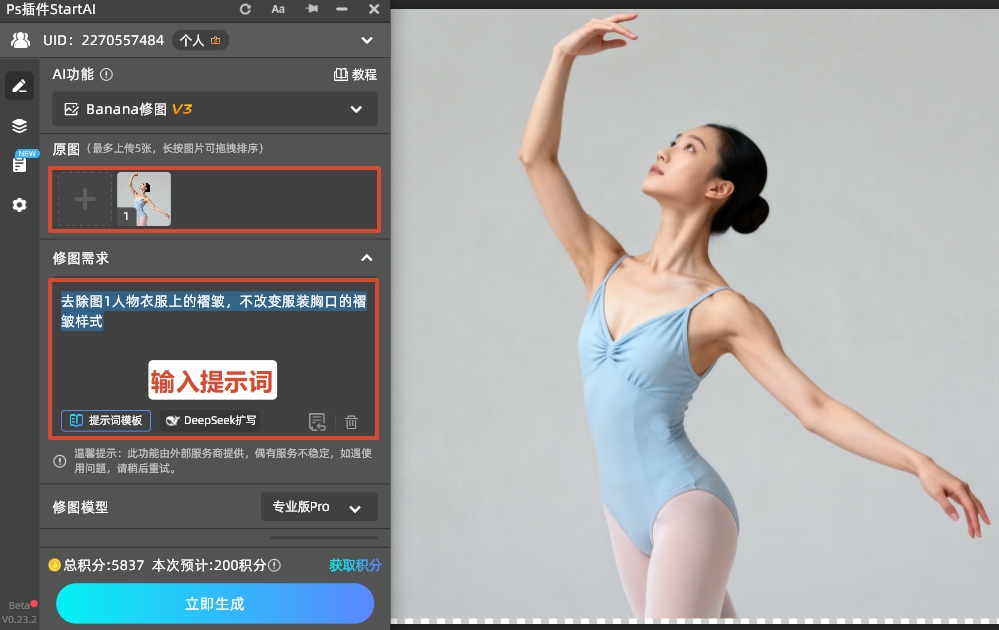This screenshot has width=999, height=630.
Task: Click the NEW clipboard icon in sidebar
Action: coord(19,163)
